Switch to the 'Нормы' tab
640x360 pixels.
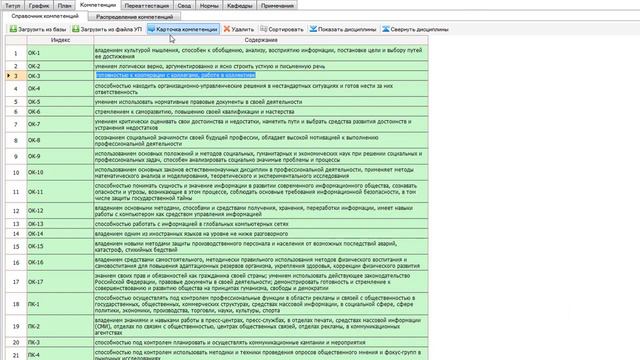(x=209, y=6)
